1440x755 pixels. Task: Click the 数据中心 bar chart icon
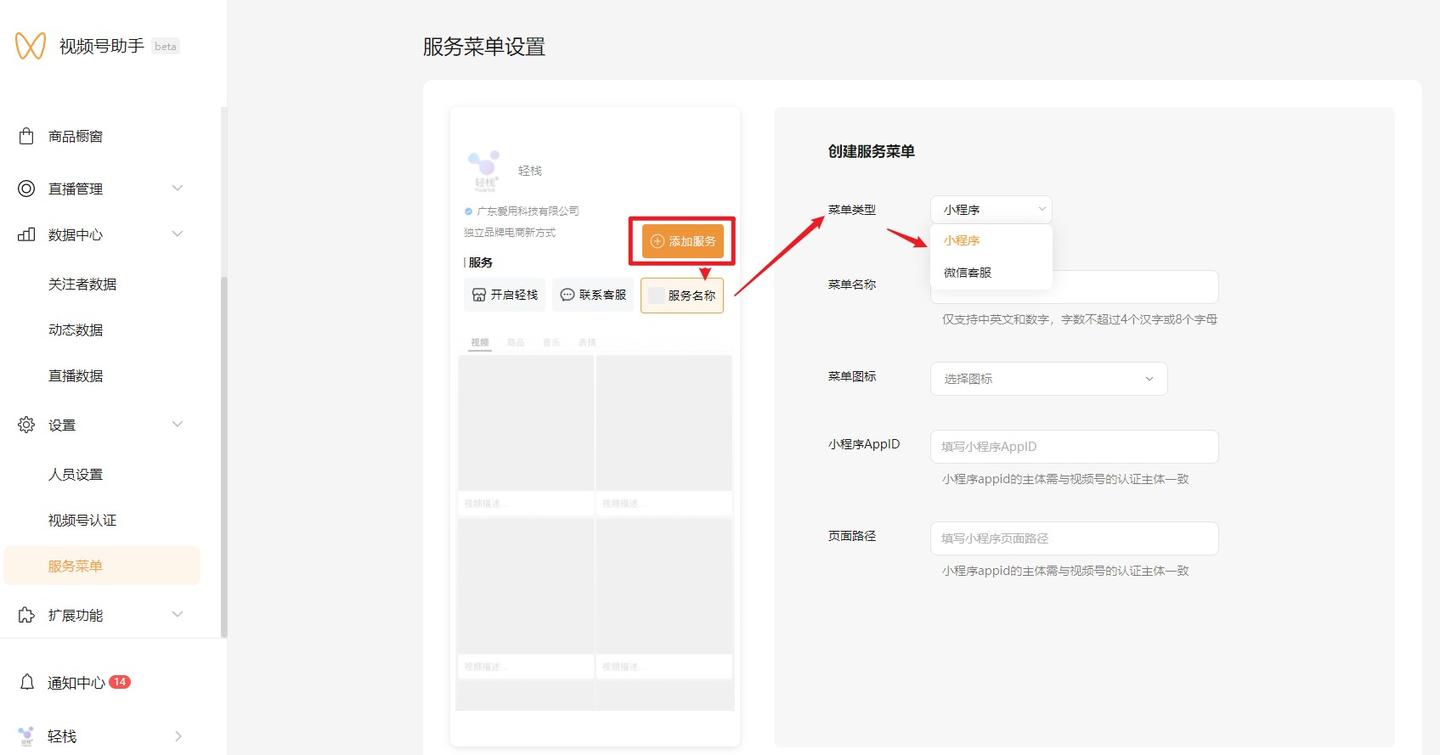27,234
